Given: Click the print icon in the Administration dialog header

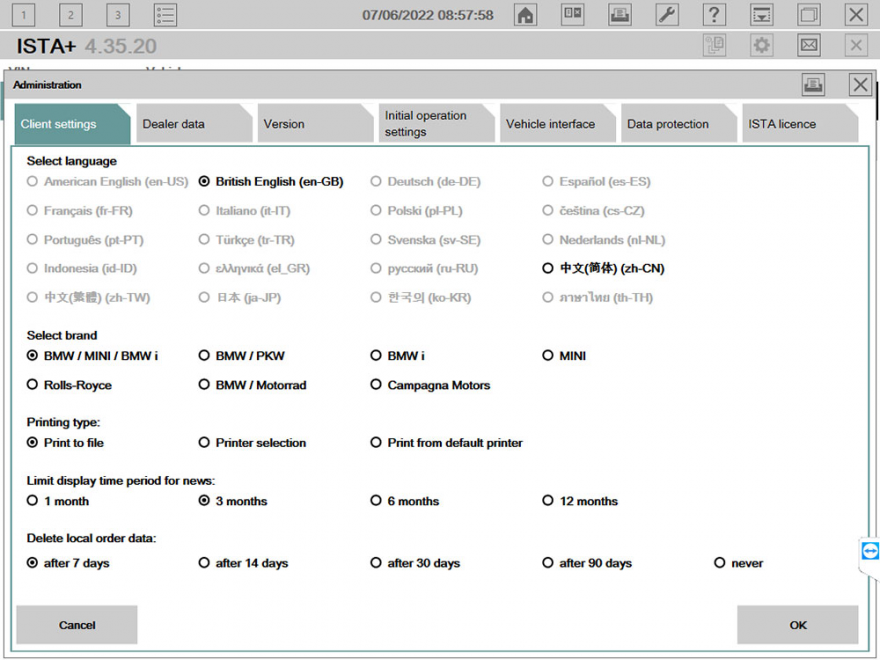Looking at the screenshot, I should [813, 85].
